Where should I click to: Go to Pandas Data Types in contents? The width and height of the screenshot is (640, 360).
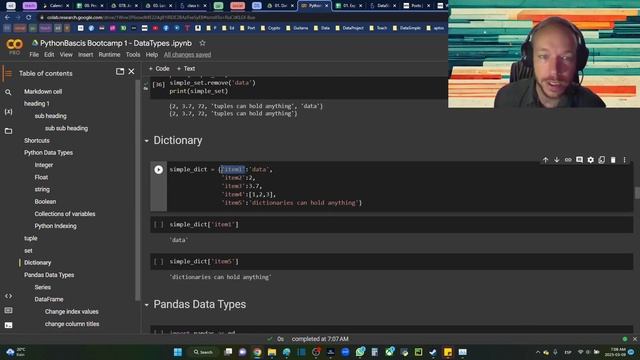[49, 275]
